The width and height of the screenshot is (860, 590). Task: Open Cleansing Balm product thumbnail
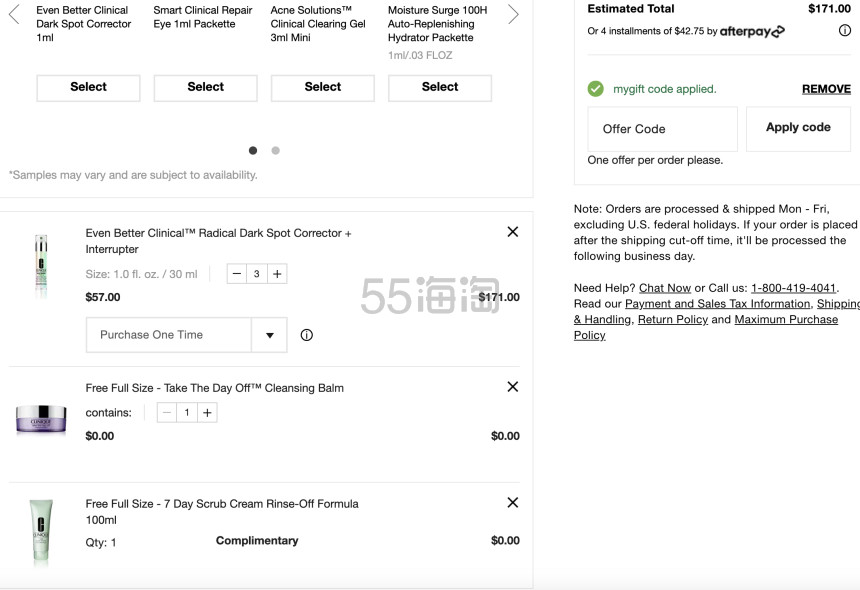point(41,419)
